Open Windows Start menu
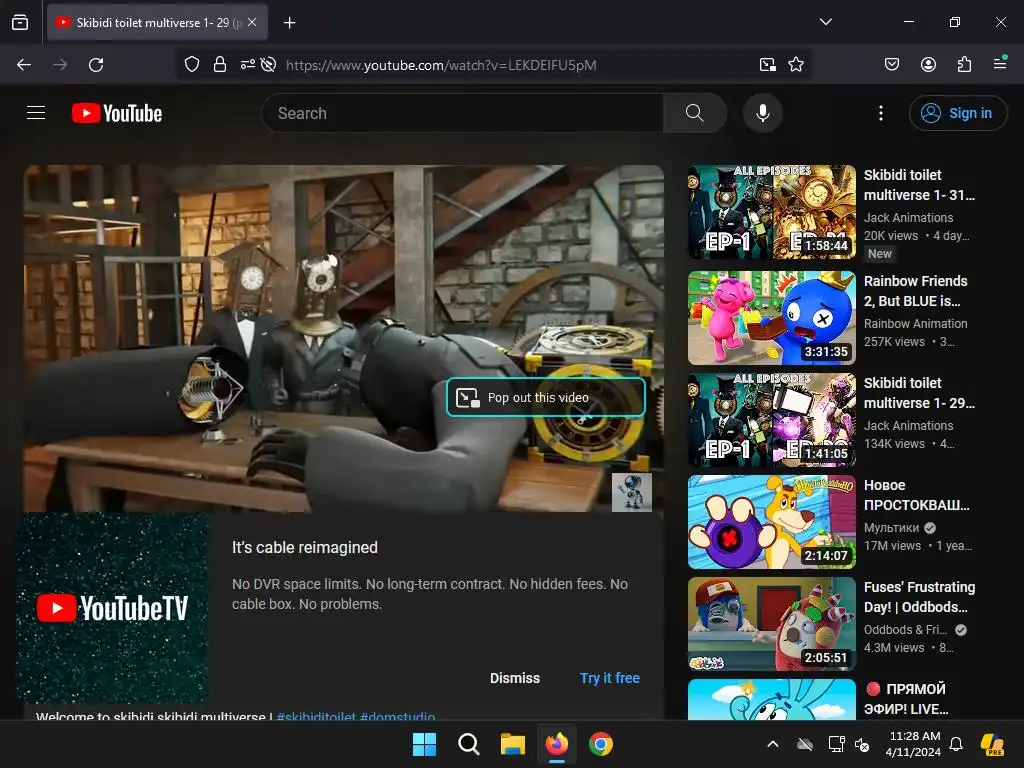 click(424, 744)
